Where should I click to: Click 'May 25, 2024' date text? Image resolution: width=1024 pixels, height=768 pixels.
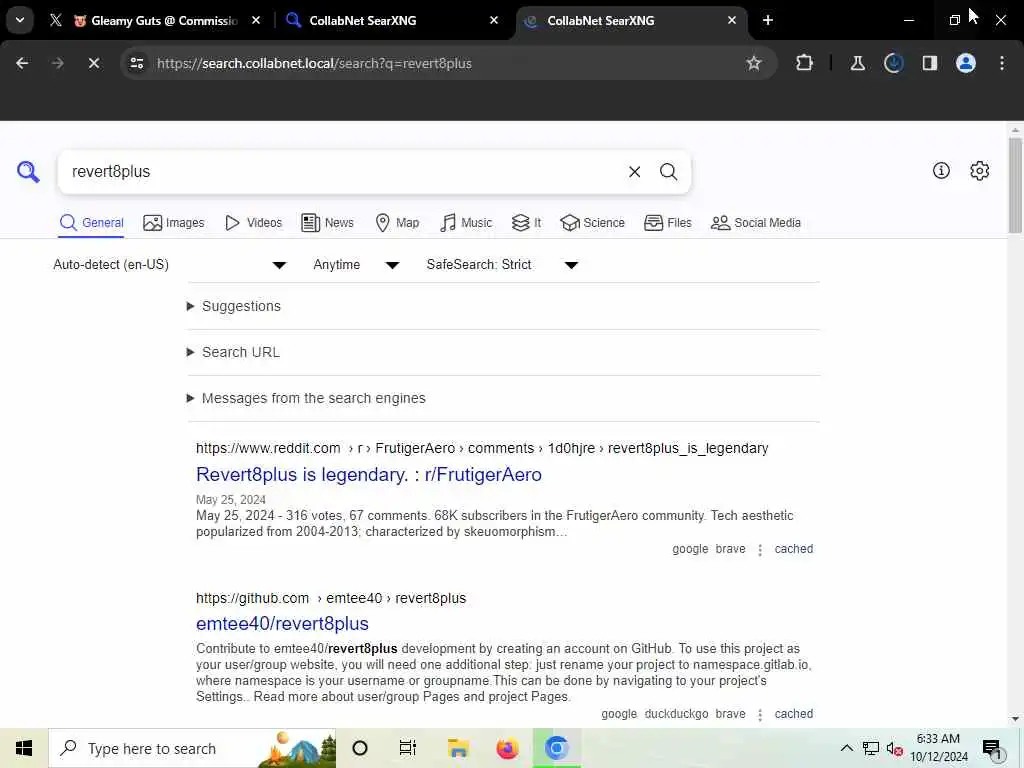tap(231, 500)
